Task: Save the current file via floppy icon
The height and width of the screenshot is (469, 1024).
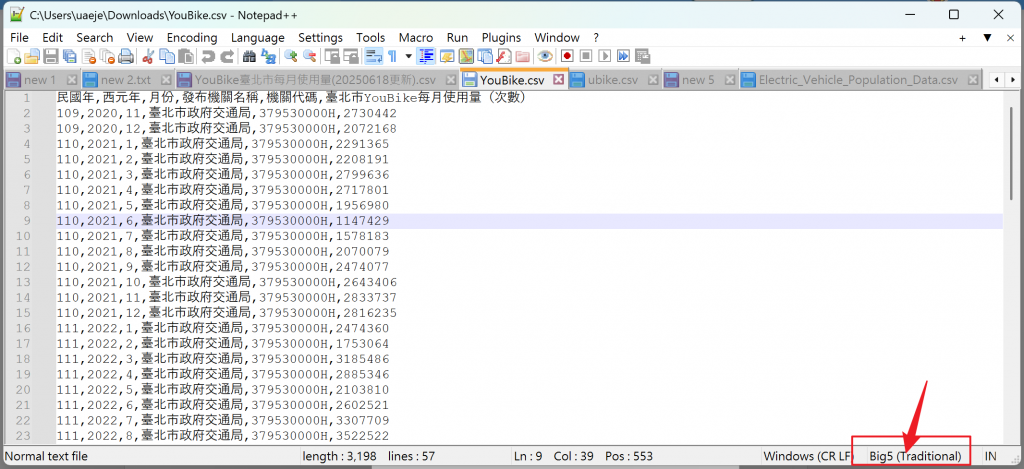Action: click(x=51, y=56)
